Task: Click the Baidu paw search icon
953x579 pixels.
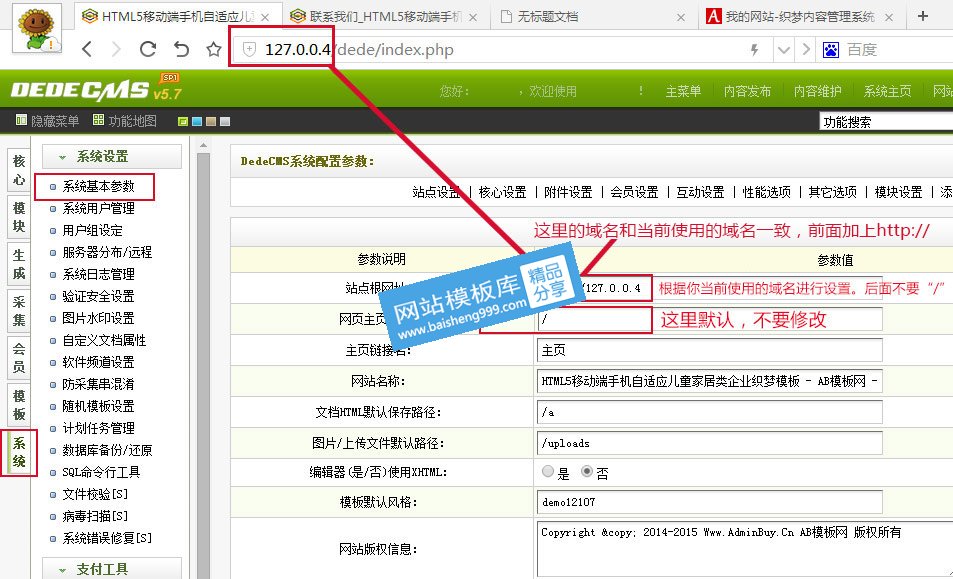Action: (x=831, y=50)
